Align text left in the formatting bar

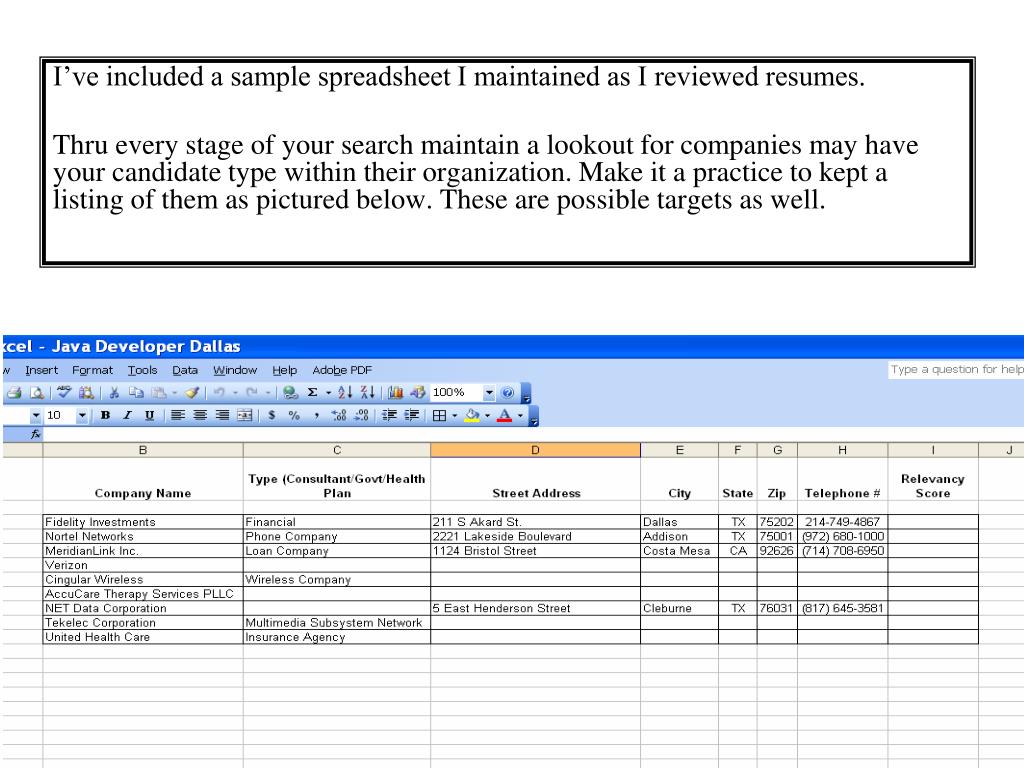(x=178, y=415)
